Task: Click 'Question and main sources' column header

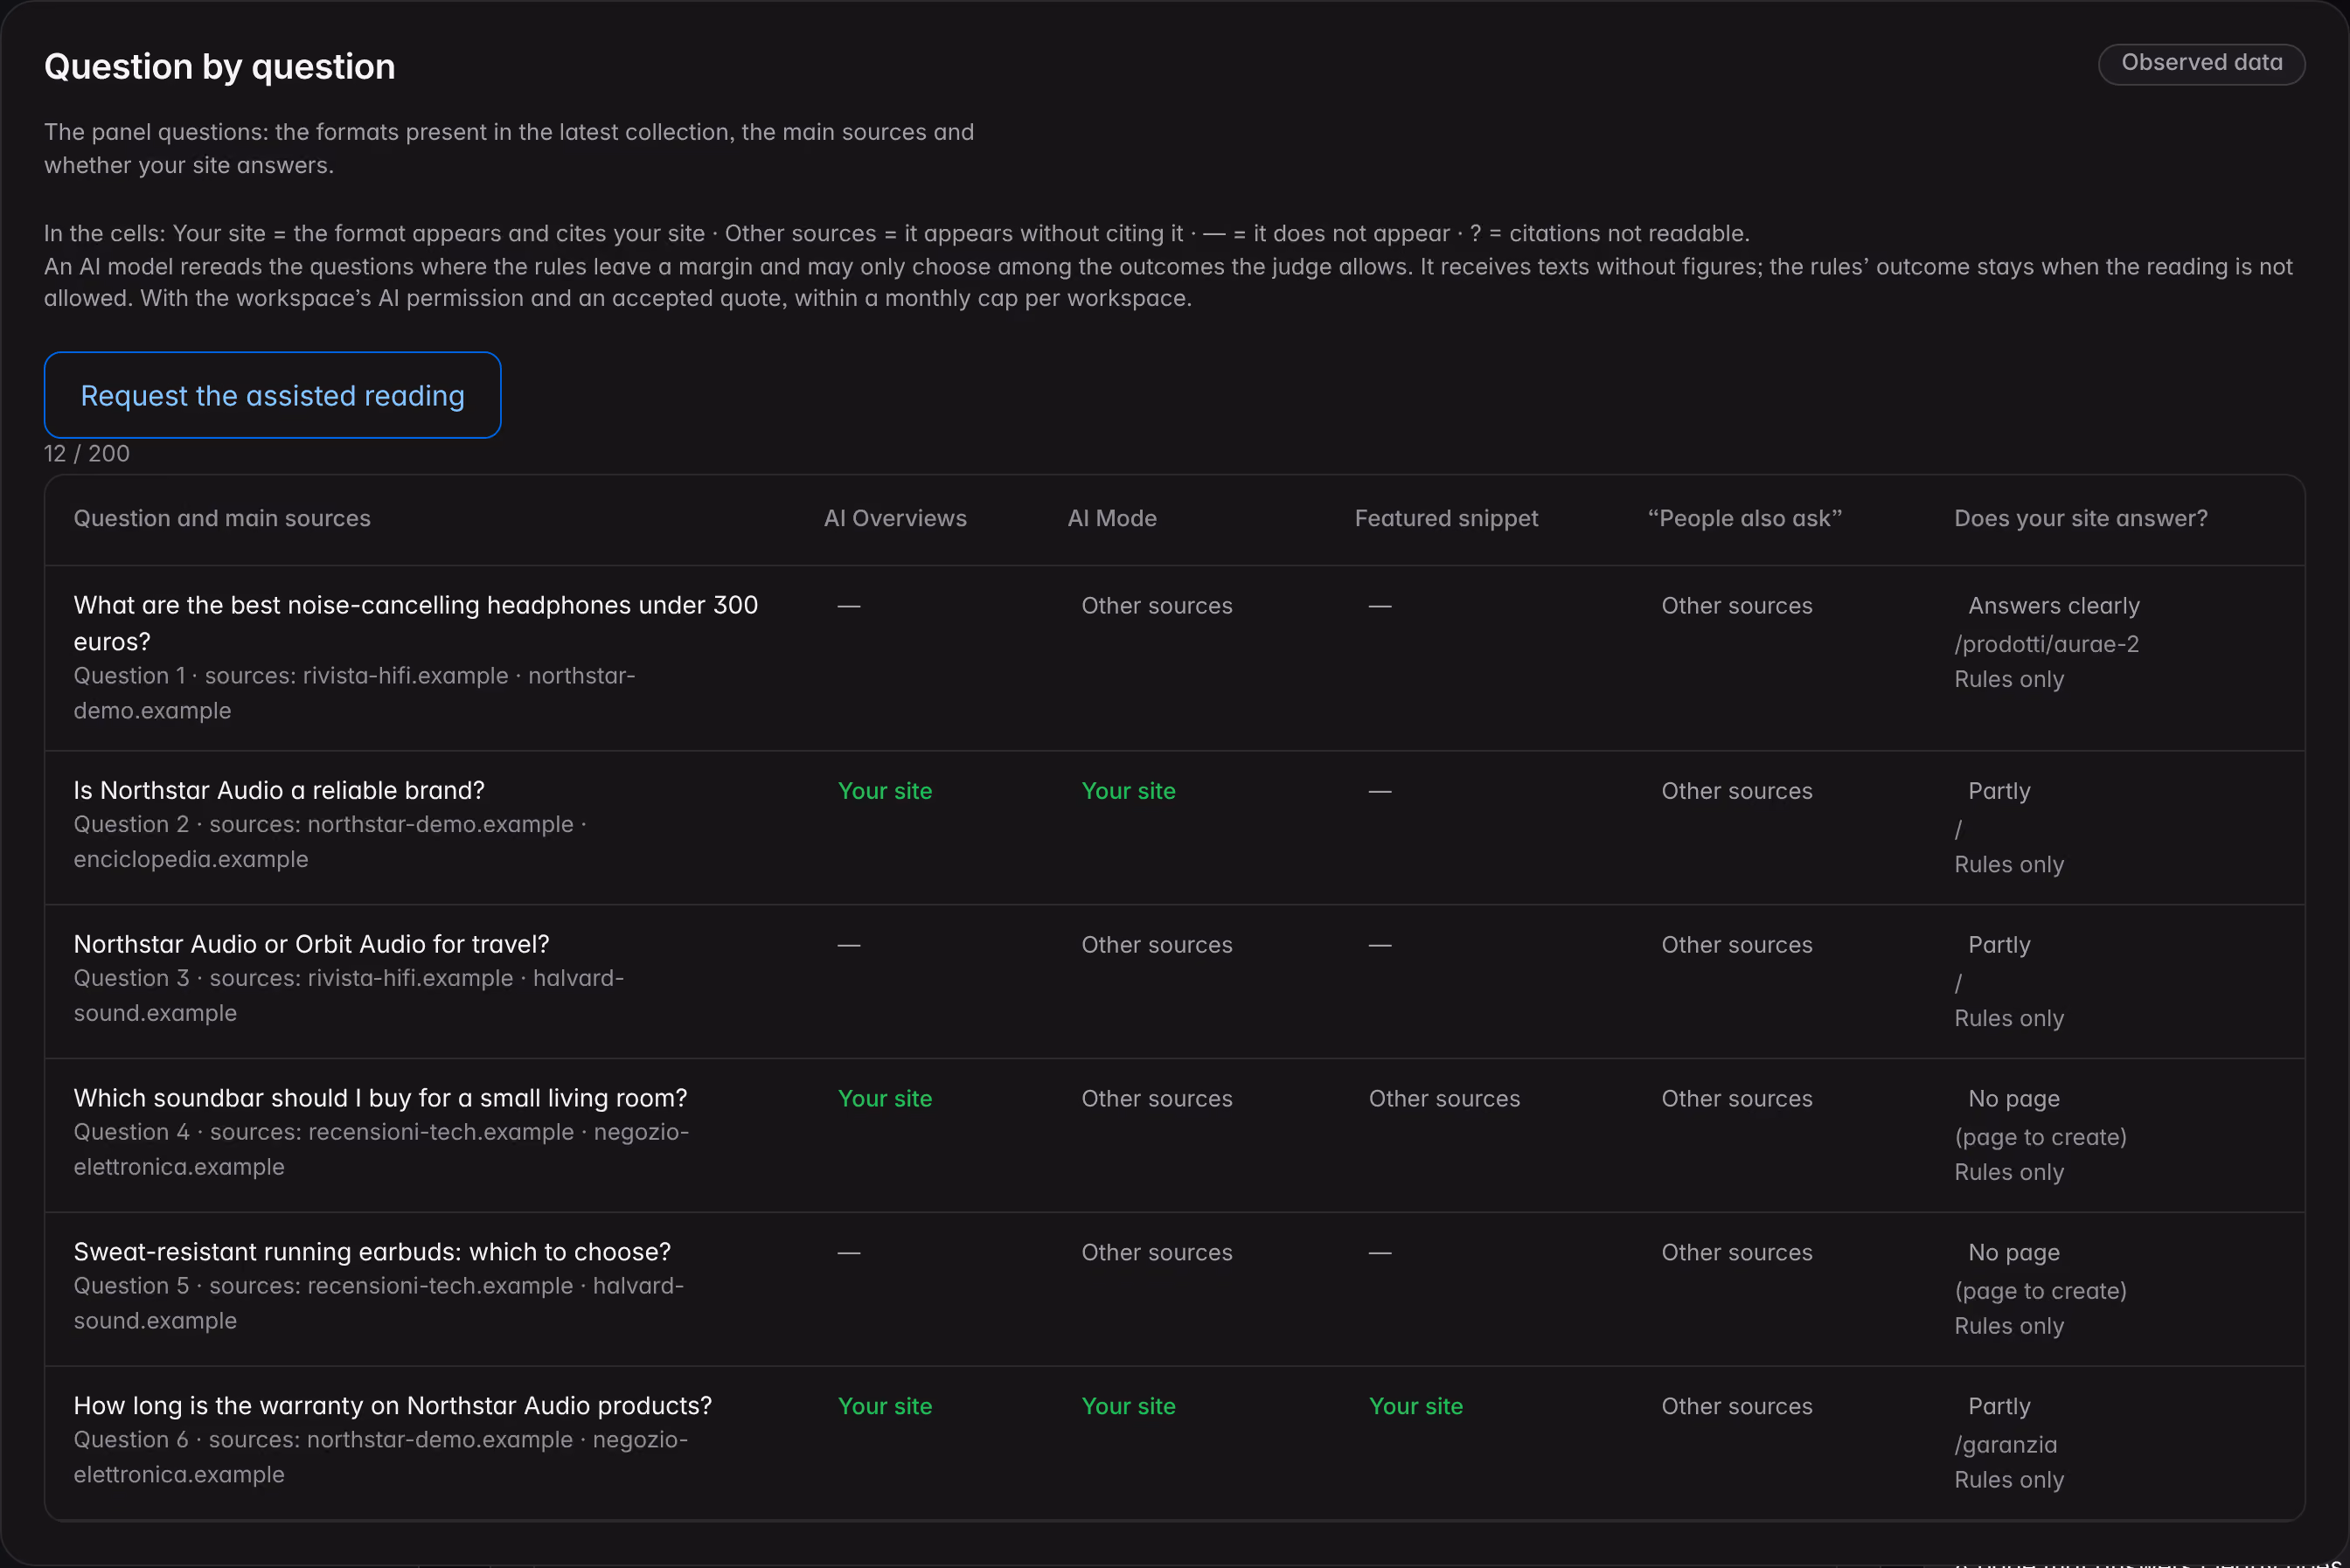Action: tap(222, 518)
